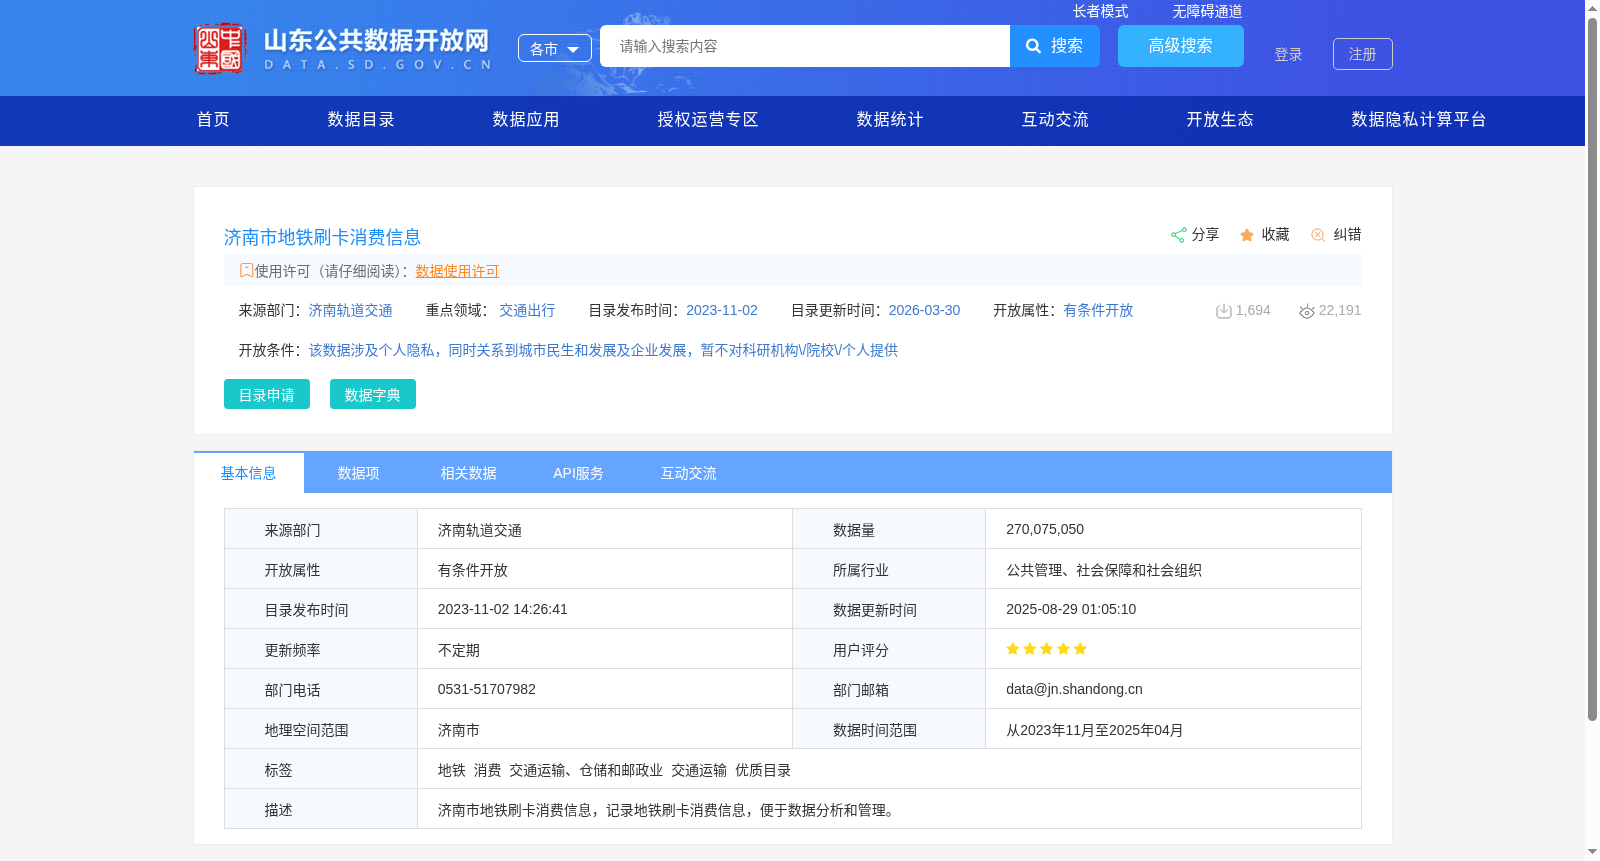Click the download count icon
This screenshot has height=861, width=1600.
[1223, 311]
